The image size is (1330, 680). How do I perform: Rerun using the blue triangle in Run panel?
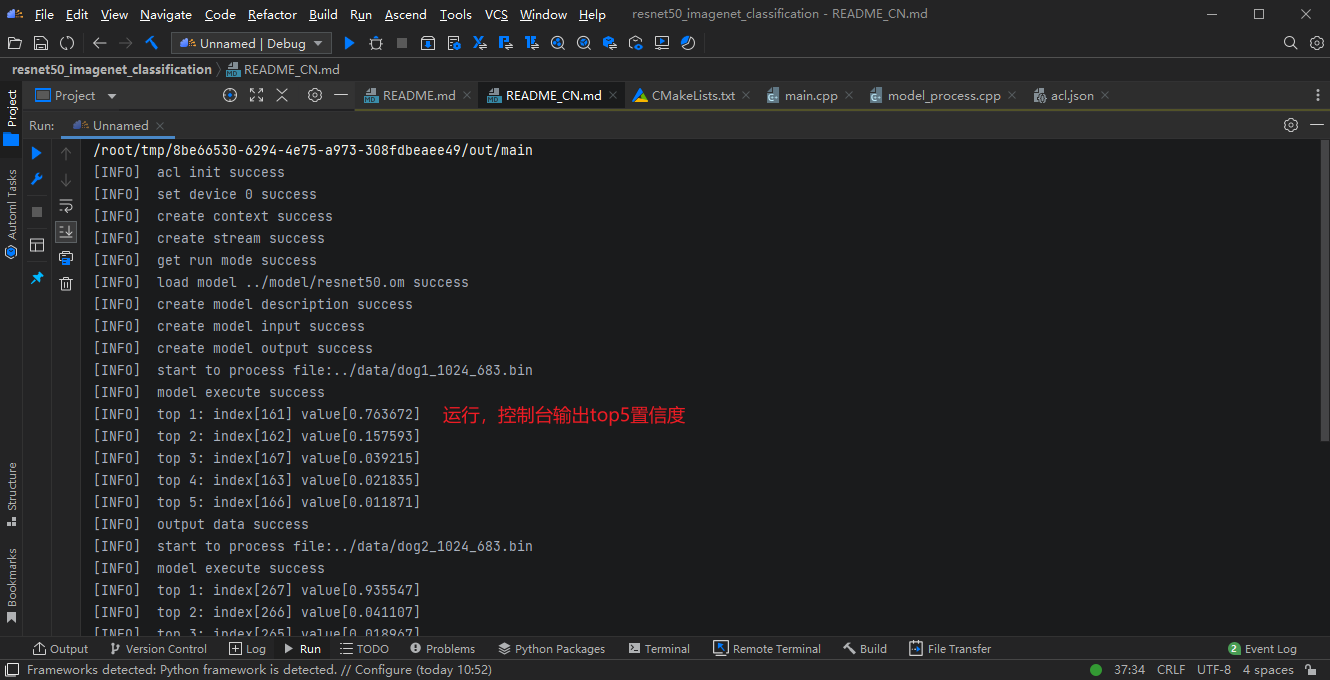click(37, 153)
